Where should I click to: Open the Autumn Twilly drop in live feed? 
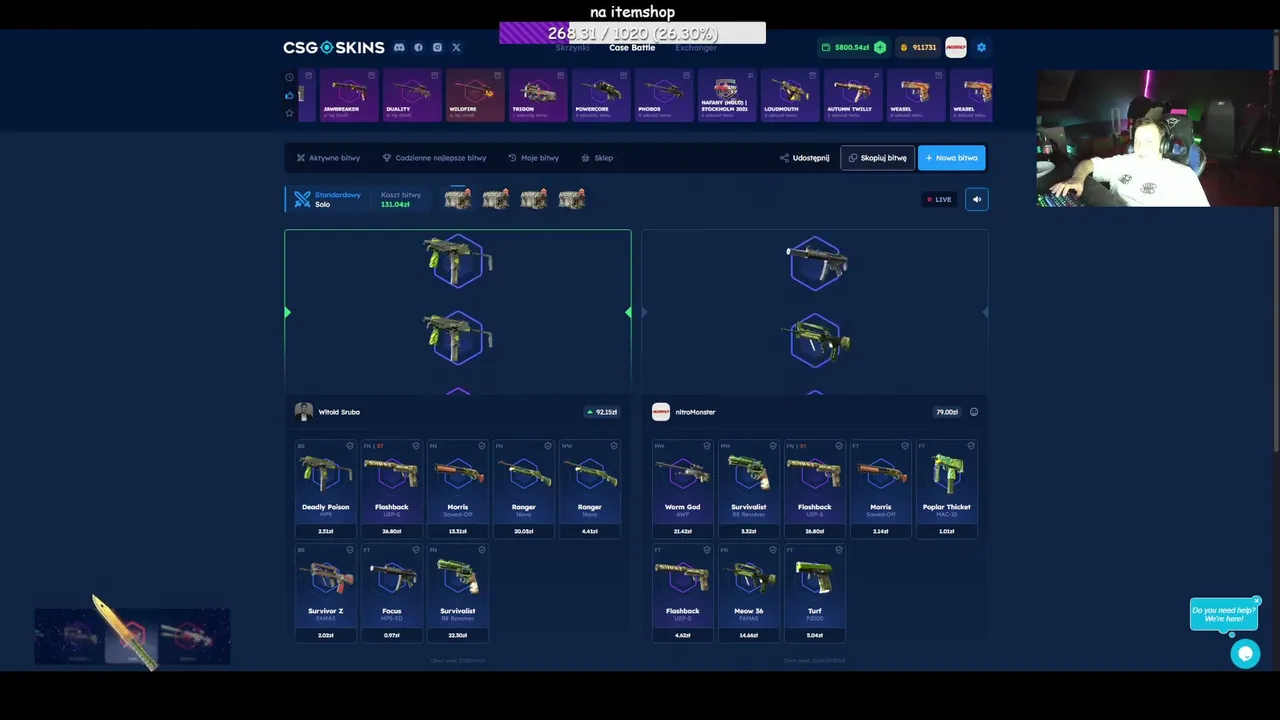point(853,95)
